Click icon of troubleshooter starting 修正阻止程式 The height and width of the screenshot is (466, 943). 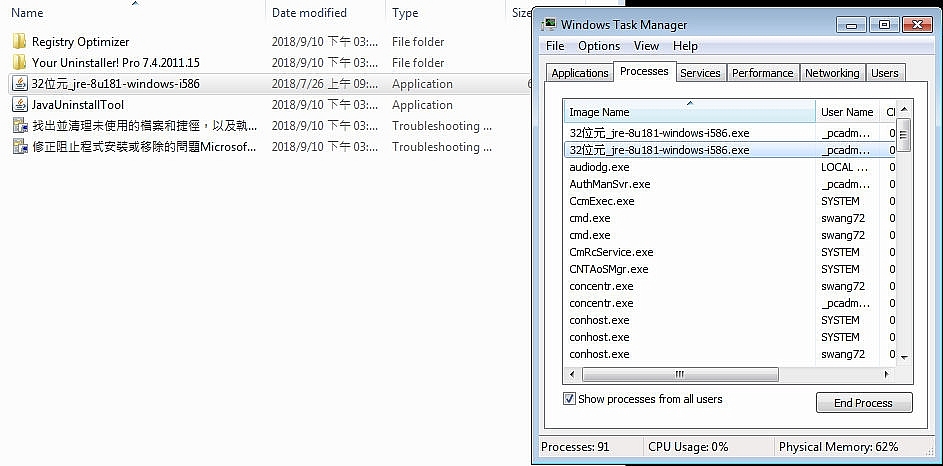click(x=20, y=147)
